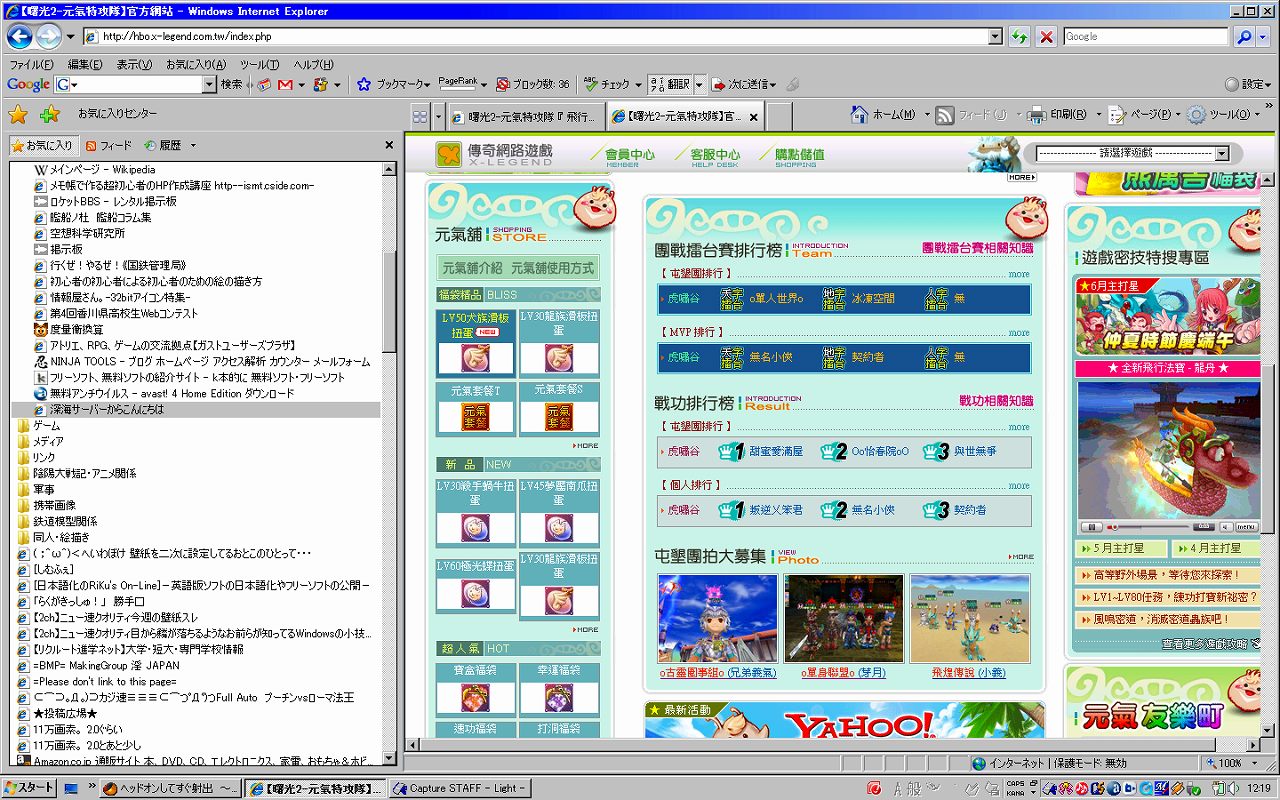Click the 元氣舖介紹 store intro link
This screenshot has height=800, width=1280.
pyautogui.click(x=471, y=268)
